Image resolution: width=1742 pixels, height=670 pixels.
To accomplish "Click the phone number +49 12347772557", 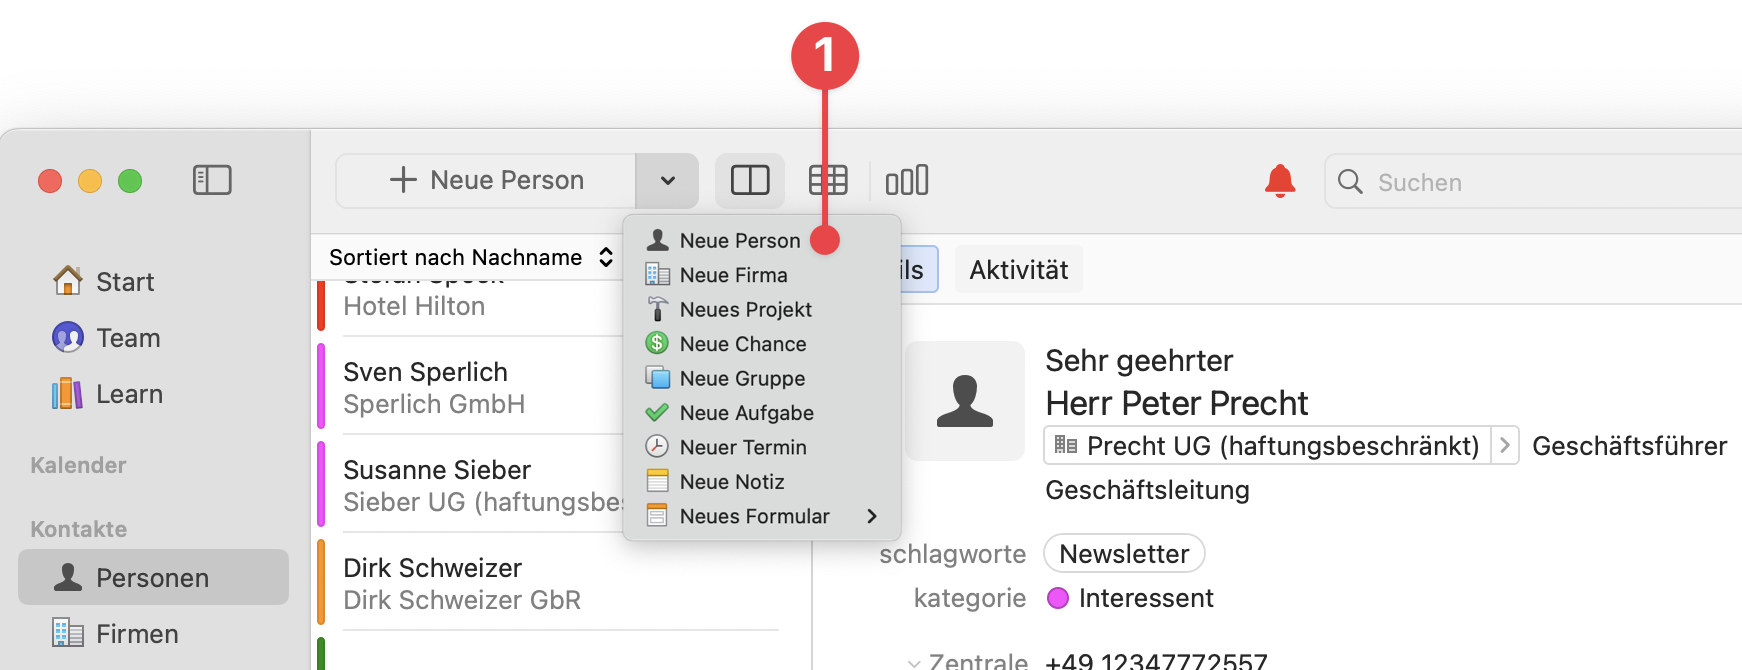I will [1156, 661].
